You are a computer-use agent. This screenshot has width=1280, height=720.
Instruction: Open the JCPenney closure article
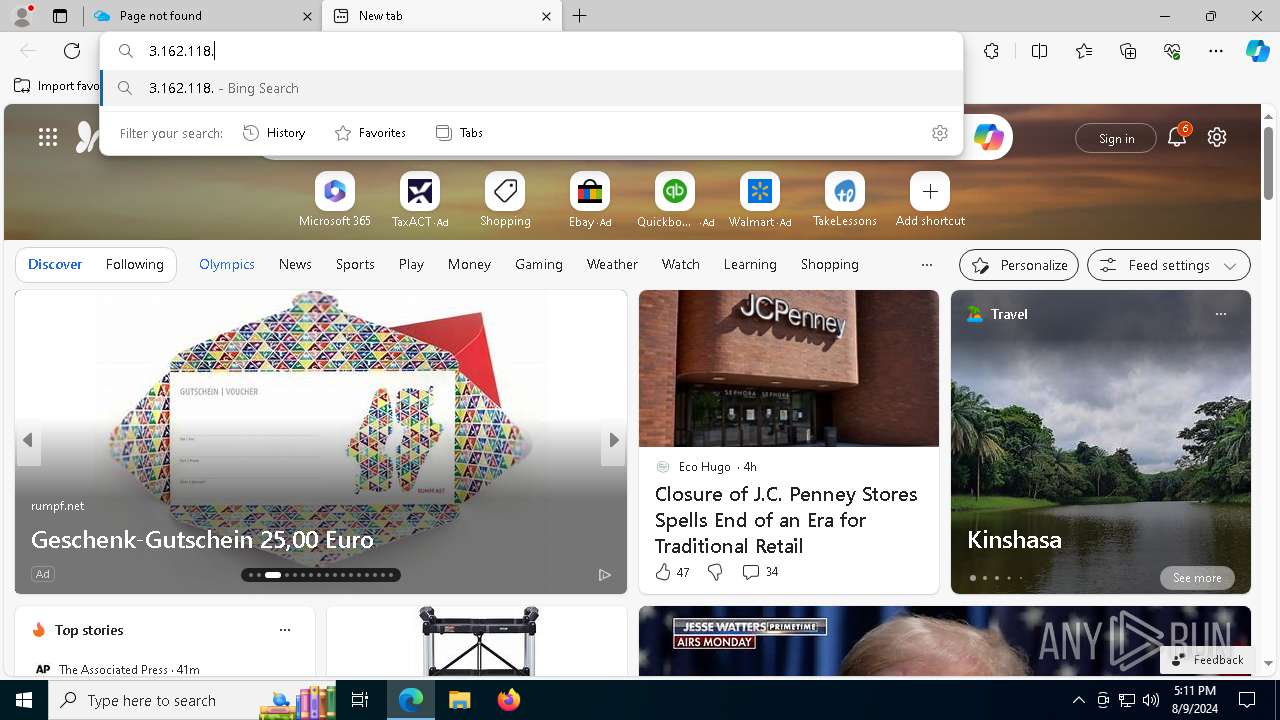pyautogui.click(x=786, y=520)
